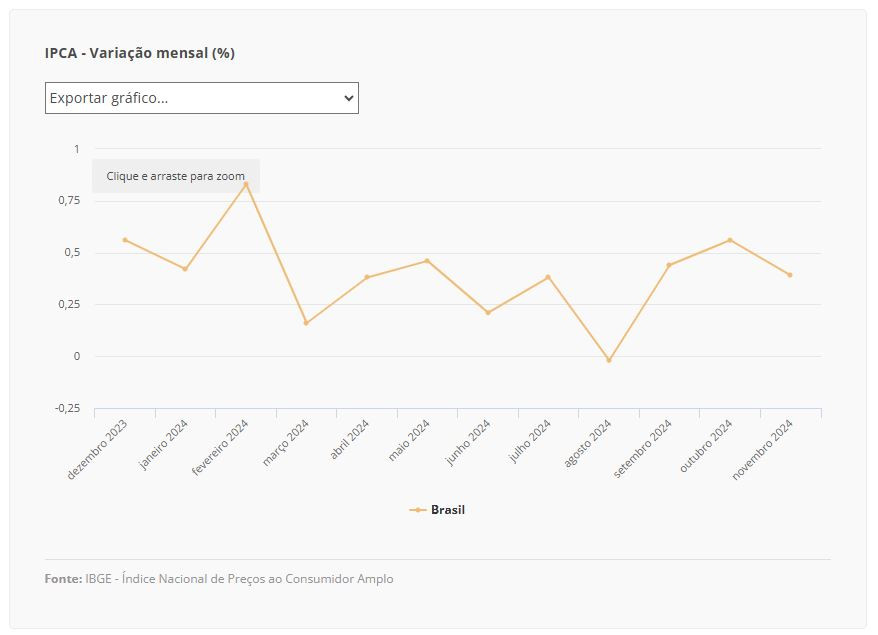The image size is (878, 635).
Task: Click the 'Clique e arraste para zoom' tooltip
Action: [x=176, y=176]
